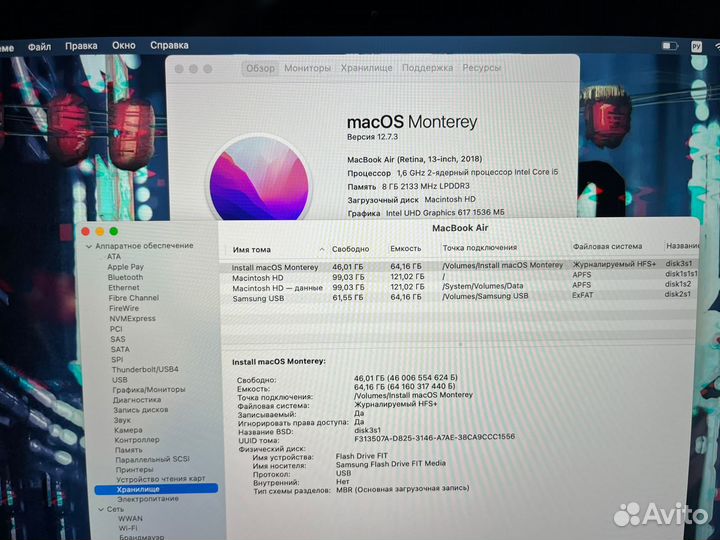Select the Macintosh HD volume row
Image resolution: width=720 pixels, height=540 pixels.
point(459,276)
